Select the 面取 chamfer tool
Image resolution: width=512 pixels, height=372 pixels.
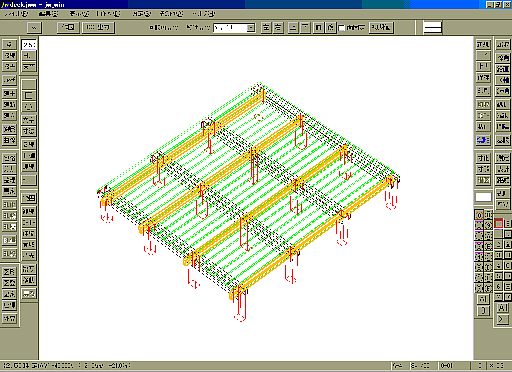click(x=29, y=244)
